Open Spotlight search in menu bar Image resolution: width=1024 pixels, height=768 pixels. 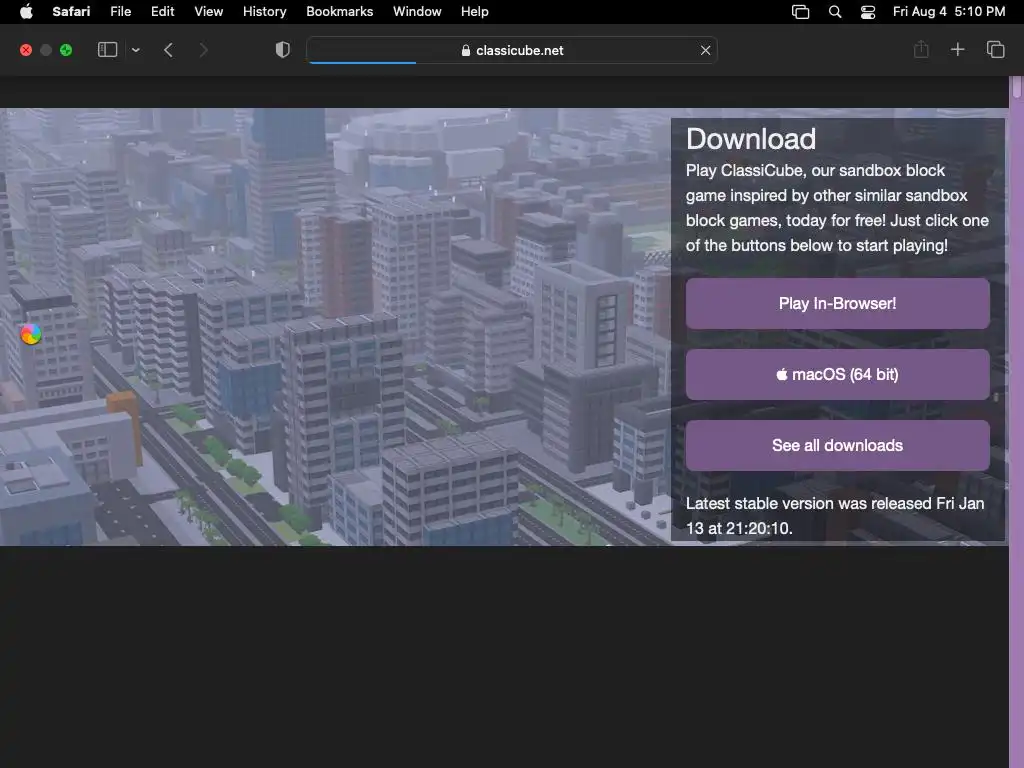[x=835, y=12]
